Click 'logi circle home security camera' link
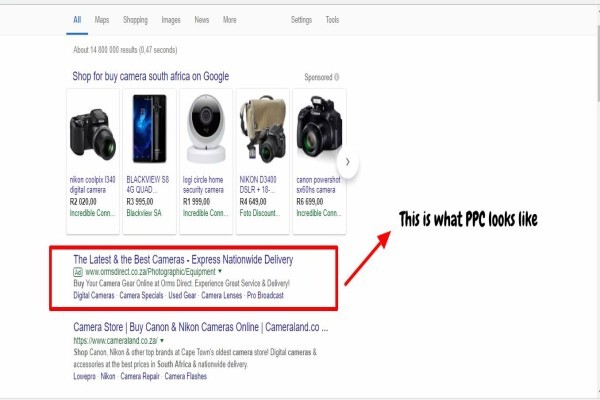The height and width of the screenshot is (400, 600). pos(203,184)
